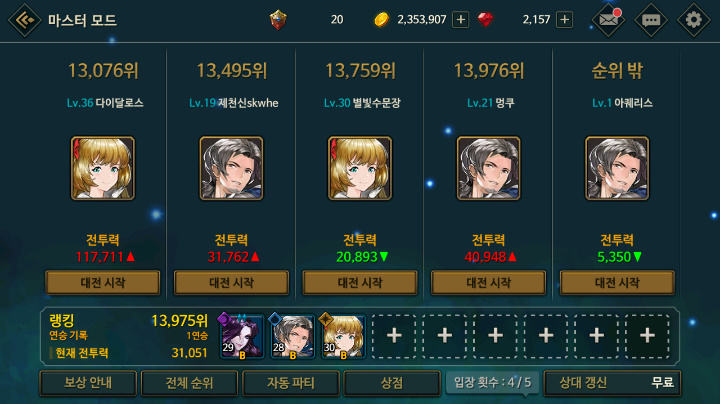
Task: Select level 29 purple-haired hero in party
Action: pyautogui.click(x=242, y=336)
